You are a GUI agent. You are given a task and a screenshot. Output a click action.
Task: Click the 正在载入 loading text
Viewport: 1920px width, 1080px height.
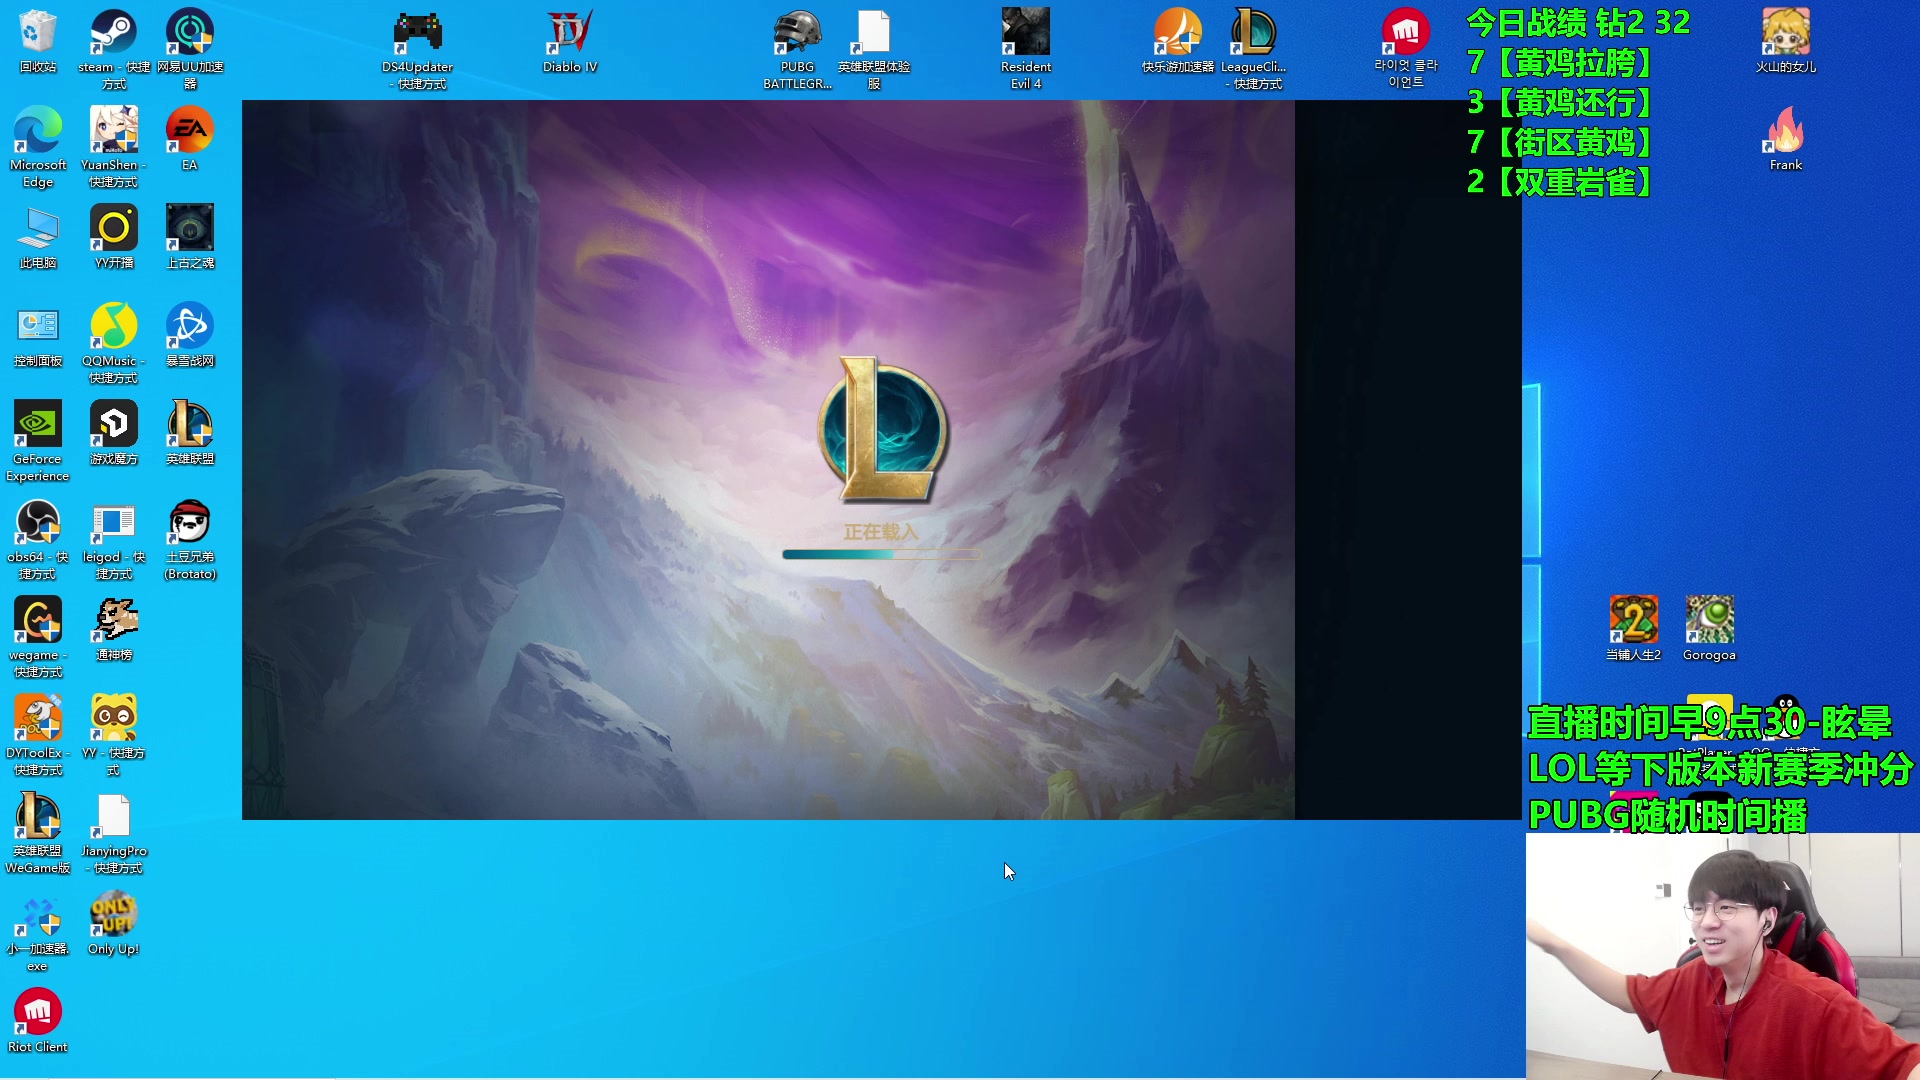tap(880, 532)
